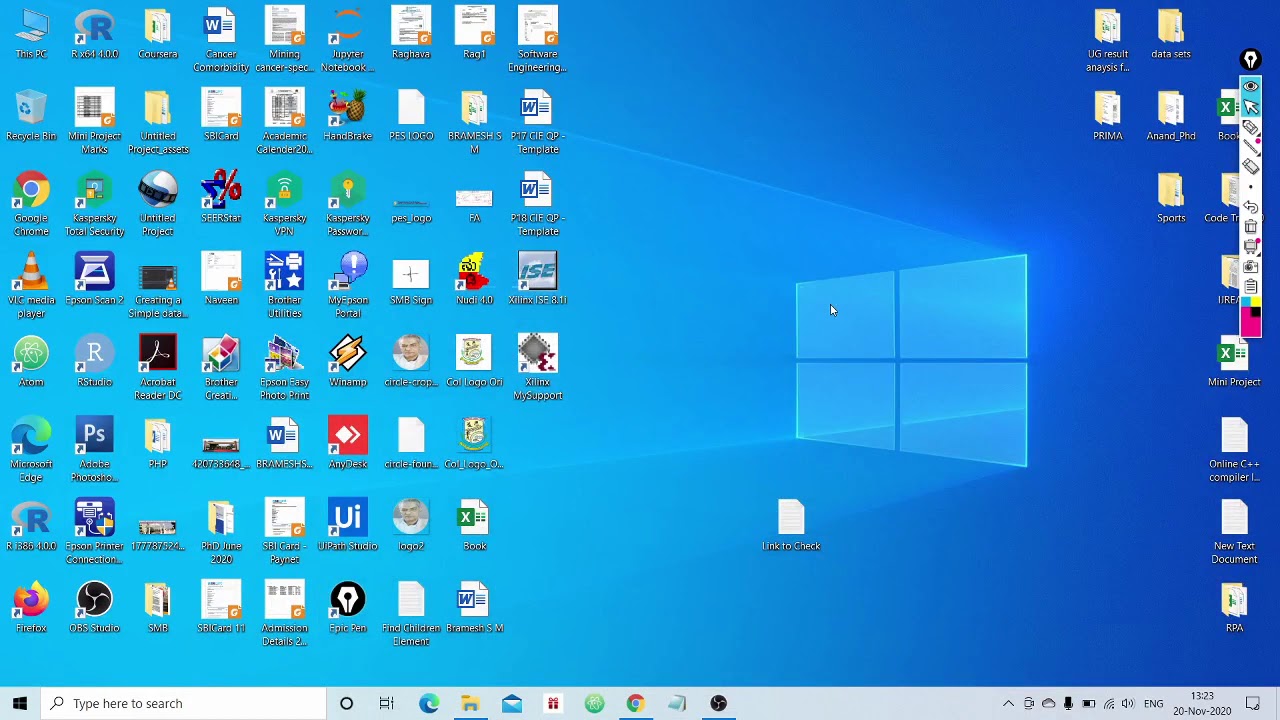Clear all ink with the trash icon
The height and width of the screenshot is (720, 1280).
tap(1250, 227)
